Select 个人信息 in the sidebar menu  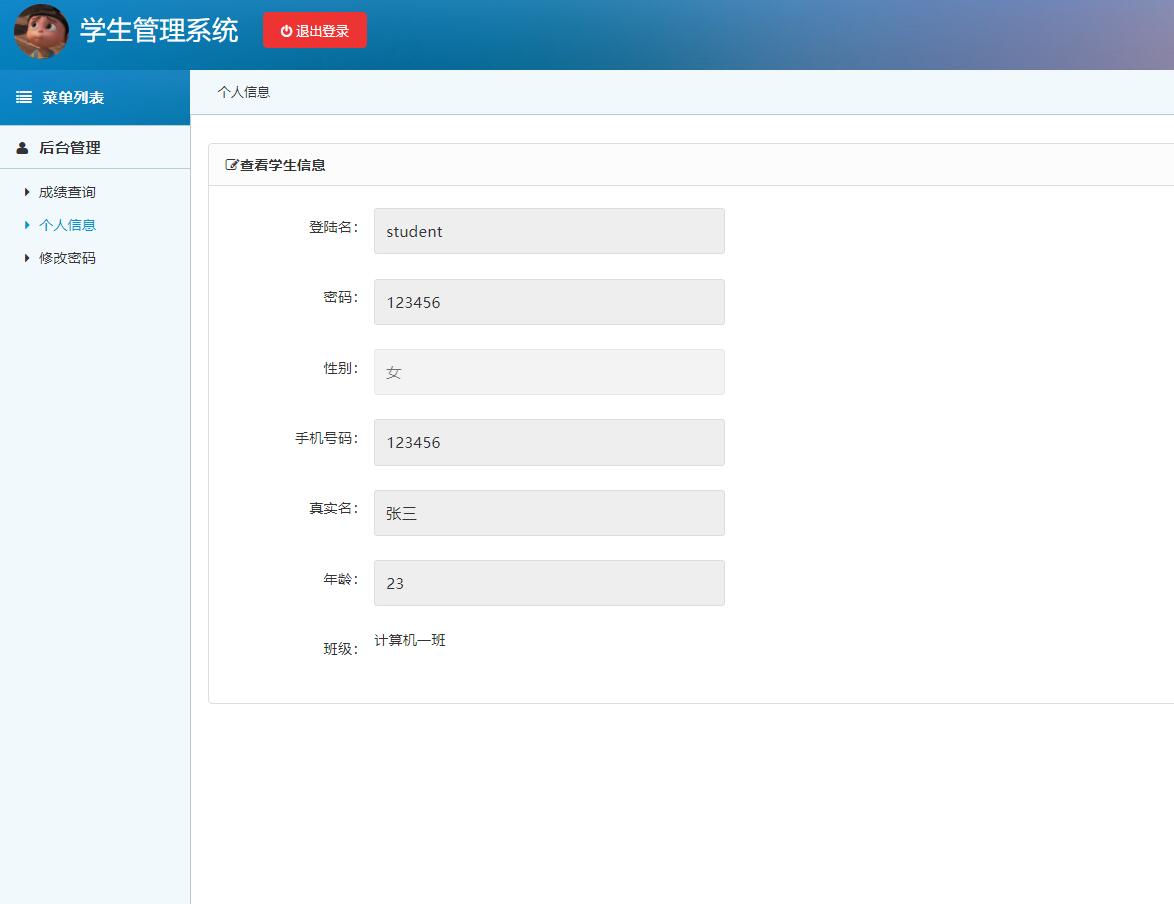click(69, 224)
